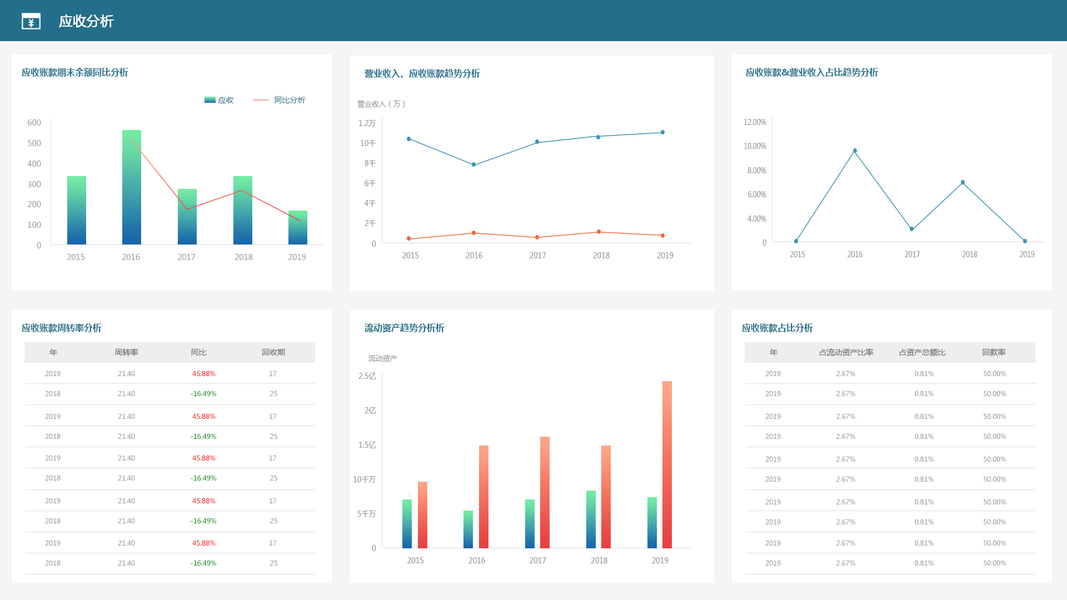Select the green 2019 bar in 流动资产 chart
Image resolution: width=1067 pixels, height=600 pixels.
pyautogui.click(x=652, y=522)
